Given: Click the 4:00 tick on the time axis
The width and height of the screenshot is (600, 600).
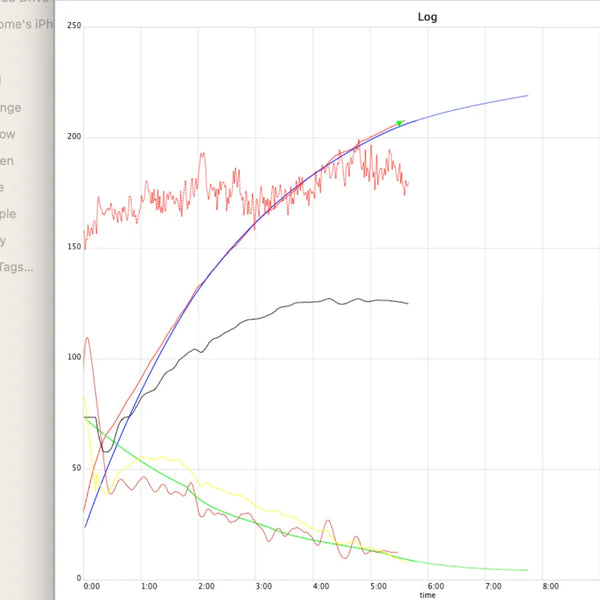Looking at the screenshot, I should click(320, 586).
